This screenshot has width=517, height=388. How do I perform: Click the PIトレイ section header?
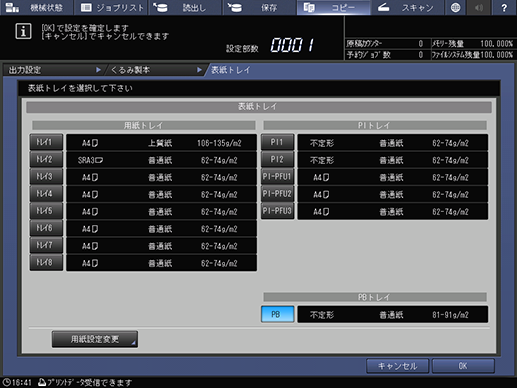tap(375, 125)
